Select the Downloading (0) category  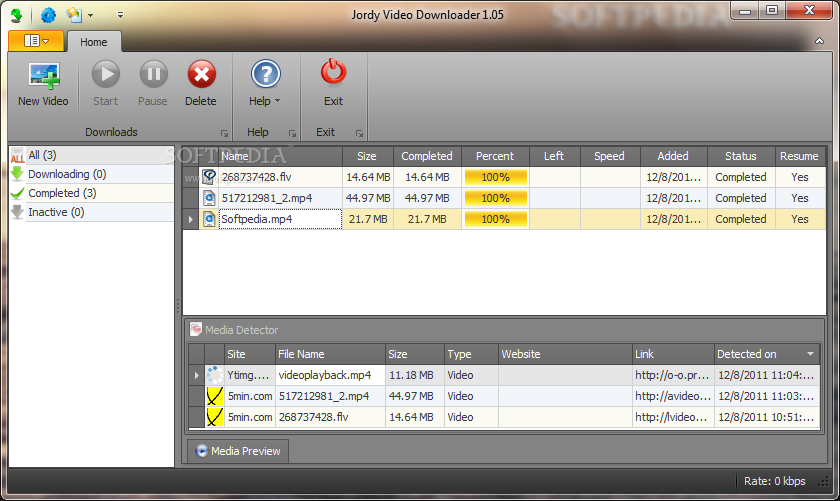pyautogui.click(x=92, y=174)
